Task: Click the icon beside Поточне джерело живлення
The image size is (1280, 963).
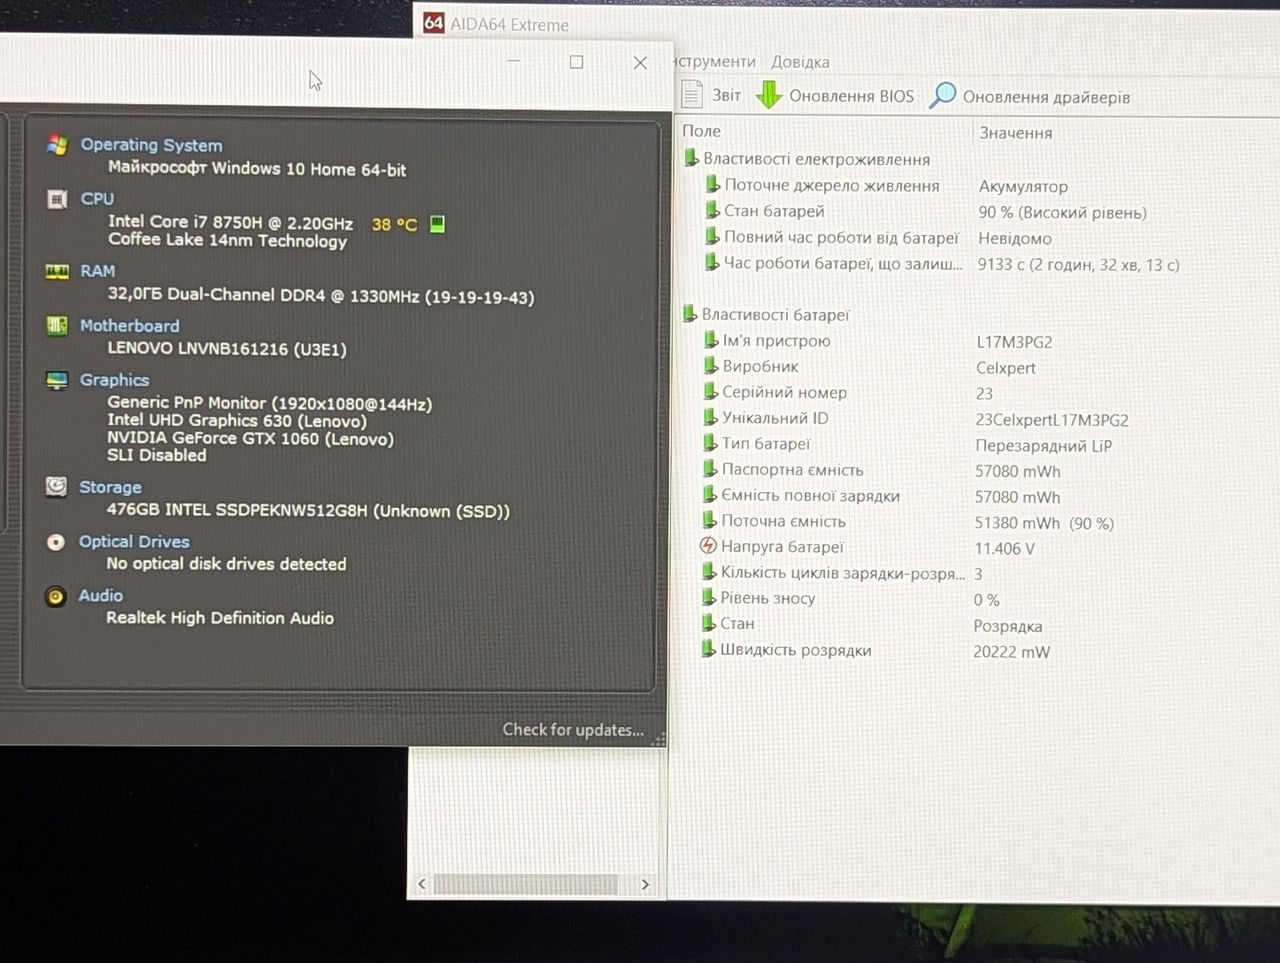Action: (x=712, y=185)
